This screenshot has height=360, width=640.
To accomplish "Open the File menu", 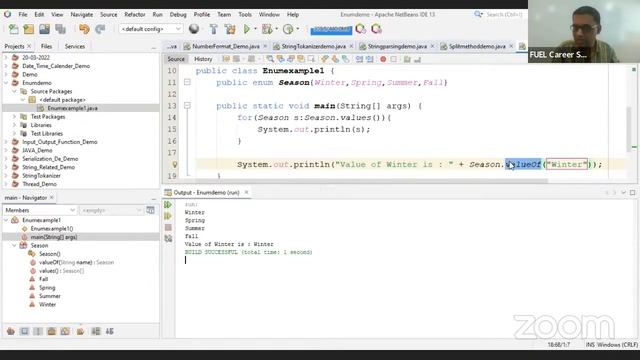I will (23, 14).
